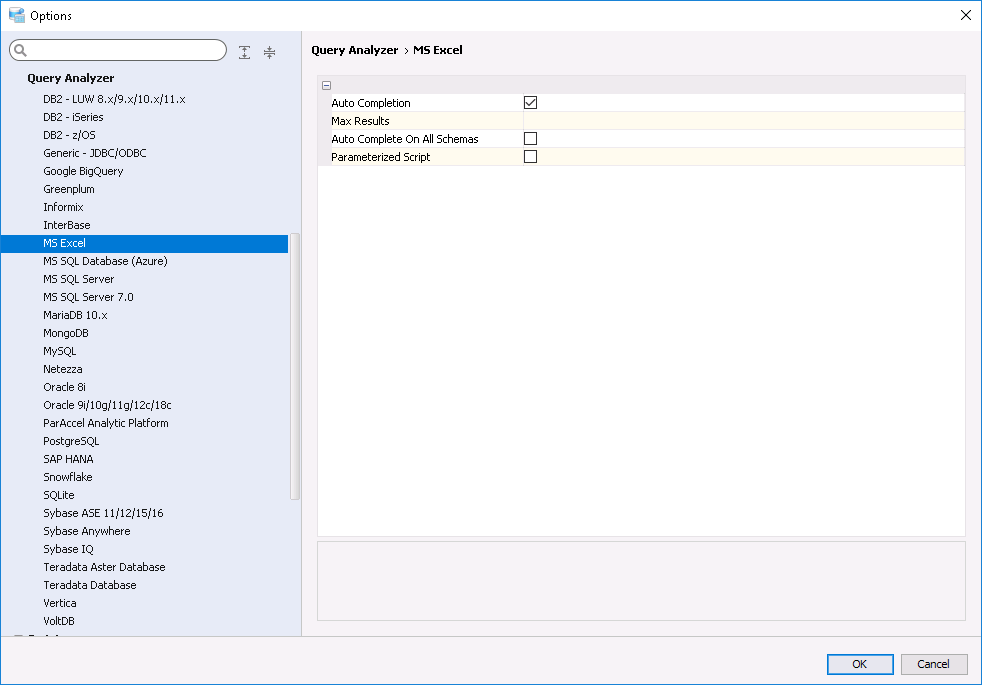Disable the Auto Completion checkbox
The width and height of the screenshot is (982, 685).
530,102
